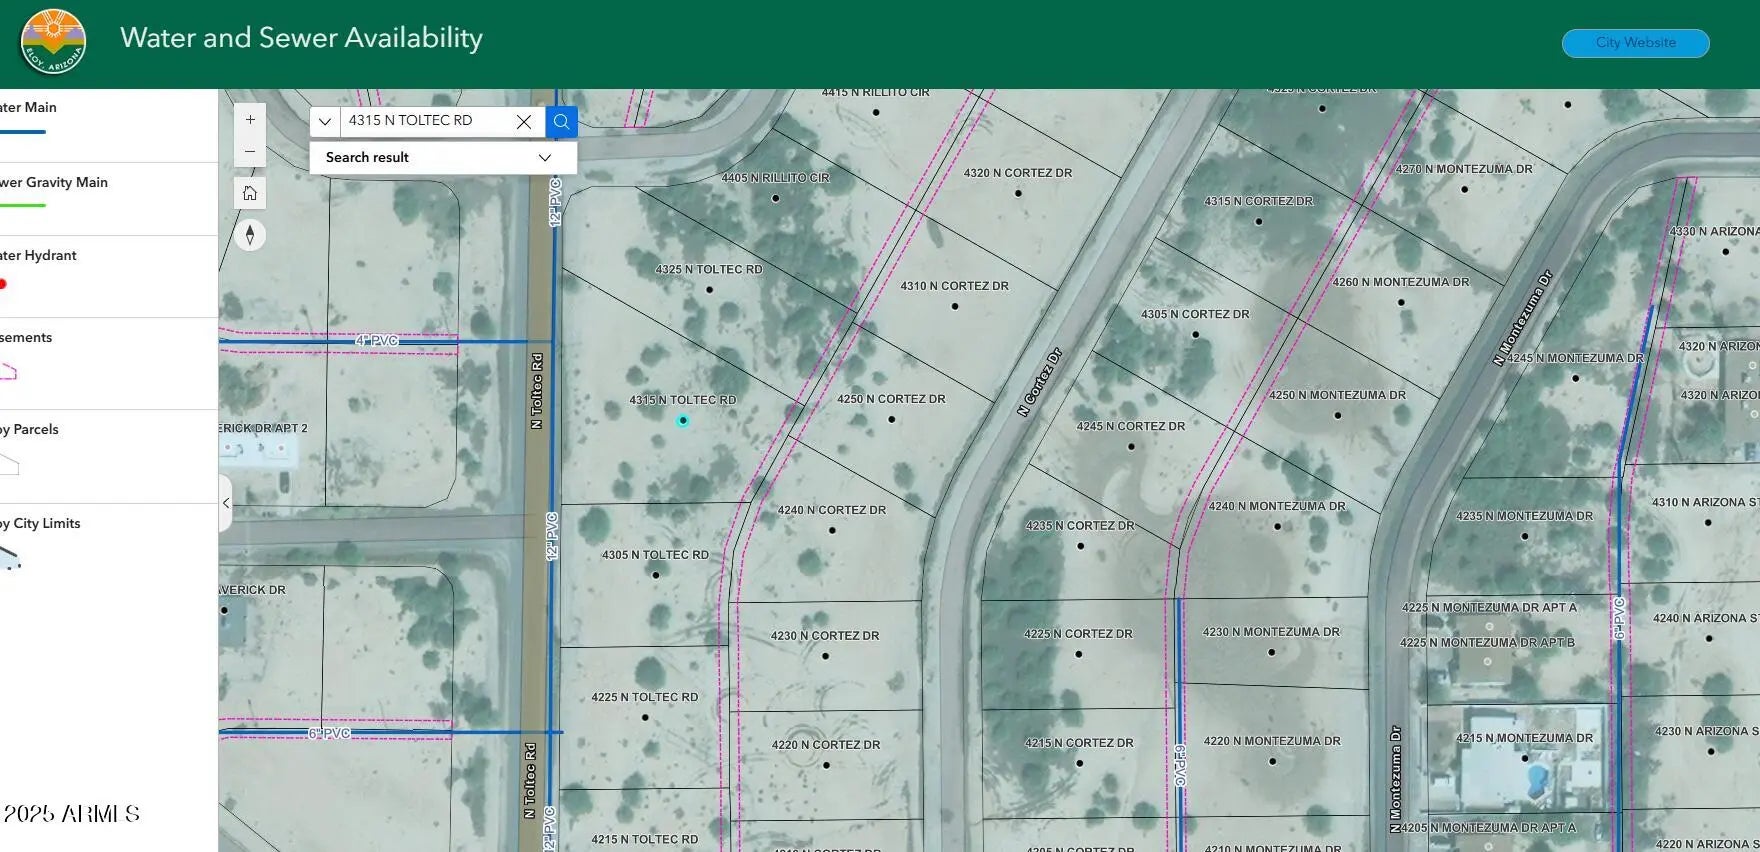
Task: Clear the 4315 N TOLTEC RD search text
Action: click(x=524, y=121)
